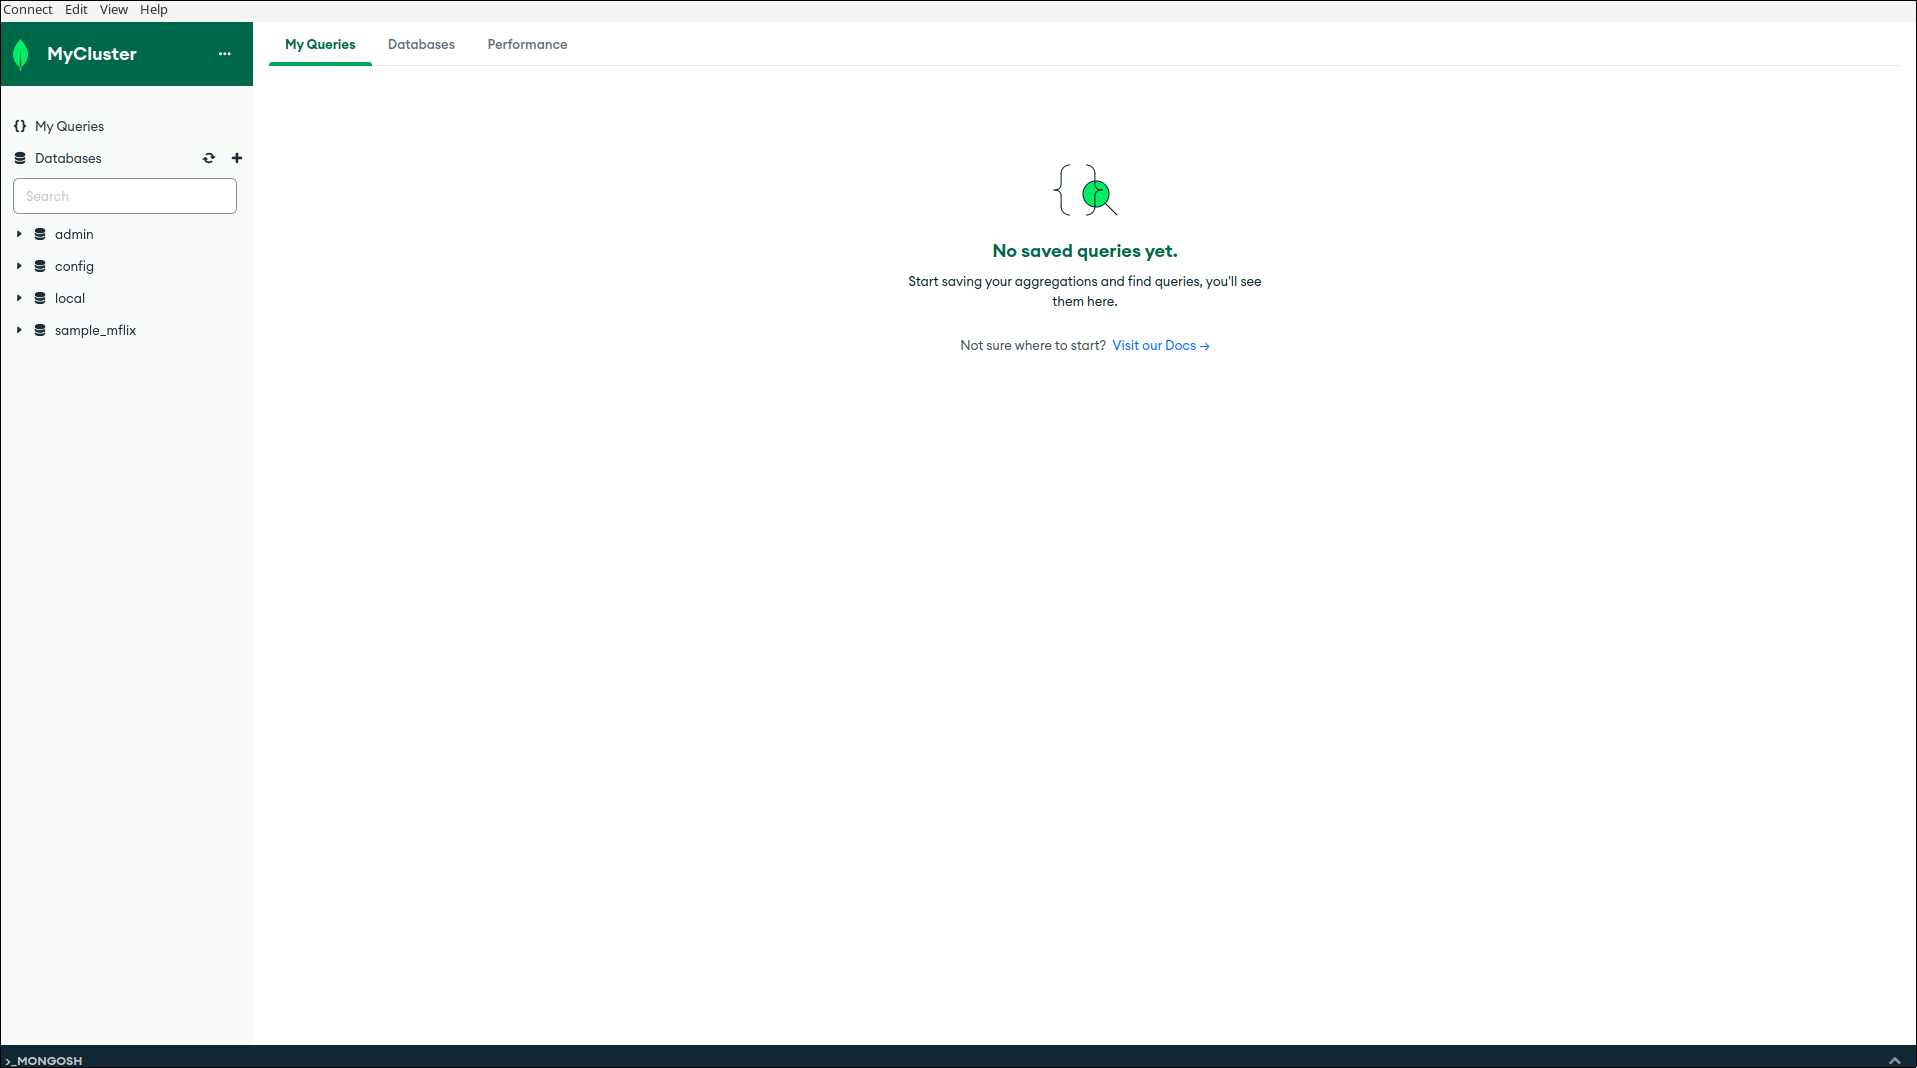
Task: Switch to the Performance tab
Action: [x=527, y=45]
